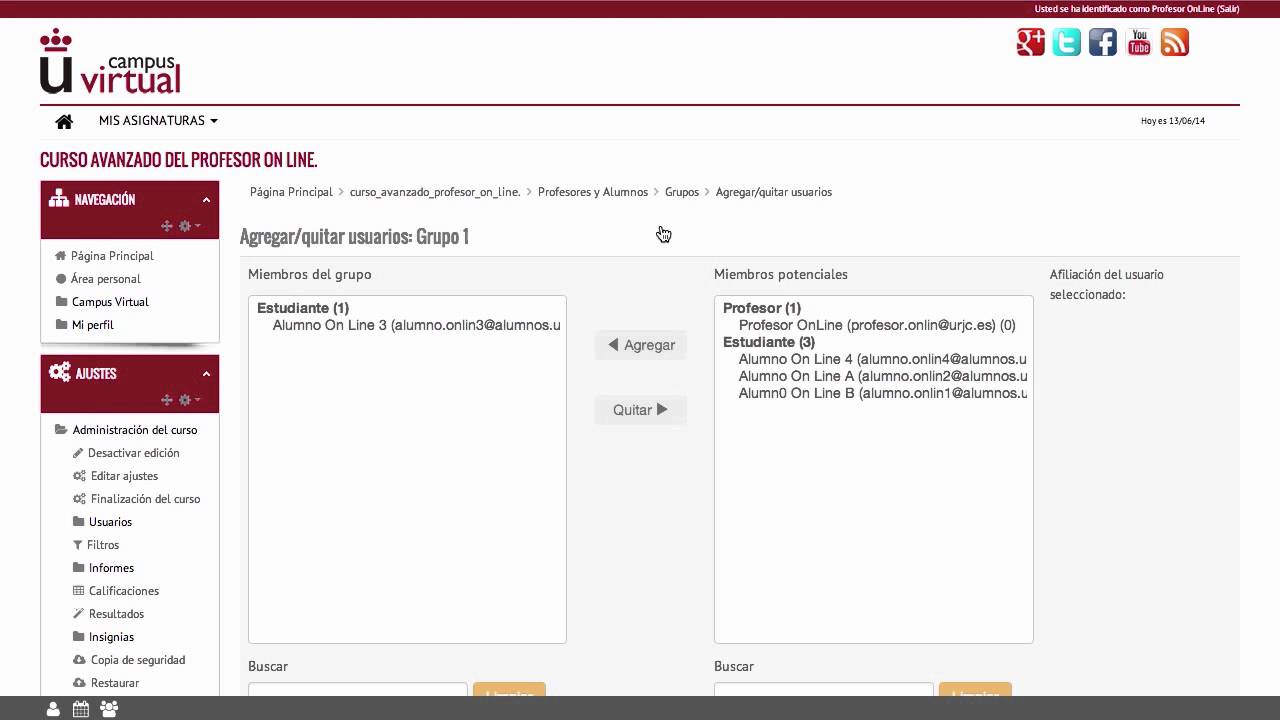Open the gear actions menu in Navegación block
Viewport: 1280px width, 720px height.
(x=189, y=226)
